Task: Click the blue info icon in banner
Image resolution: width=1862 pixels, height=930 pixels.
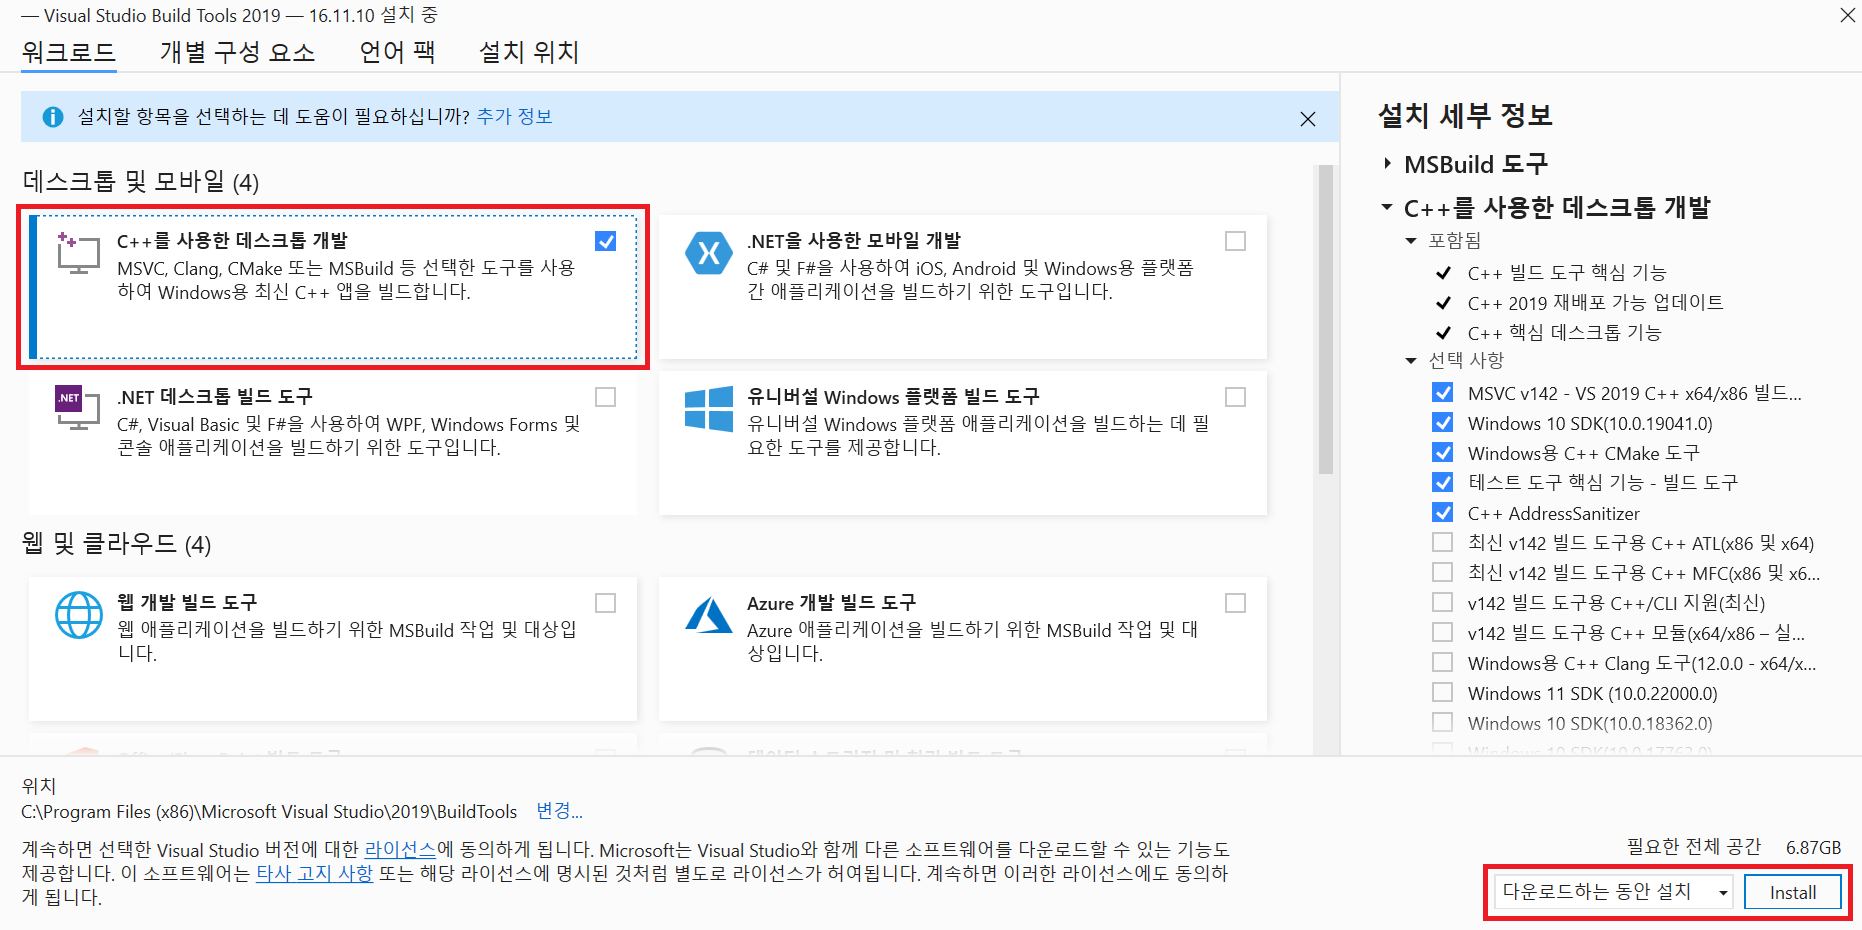Action: click(x=53, y=117)
